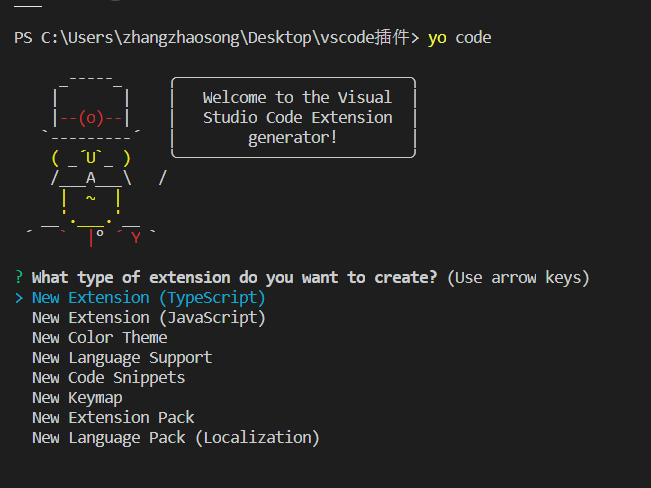The width and height of the screenshot is (651, 488).
Task: Choose New Language Pack (Localization)
Action: (x=175, y=438)
